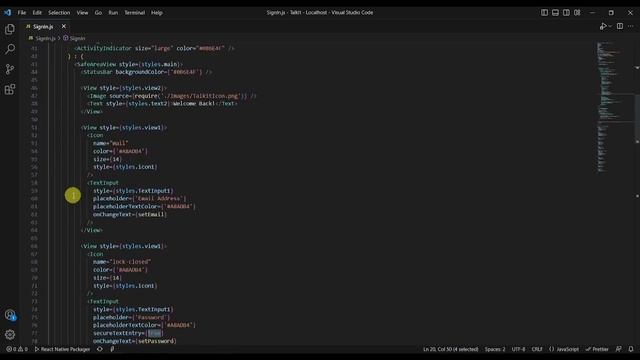This screenshot has height=360, width=640.
Task: Click the SafeAreaView styles.main line
Action: (128, 64)
